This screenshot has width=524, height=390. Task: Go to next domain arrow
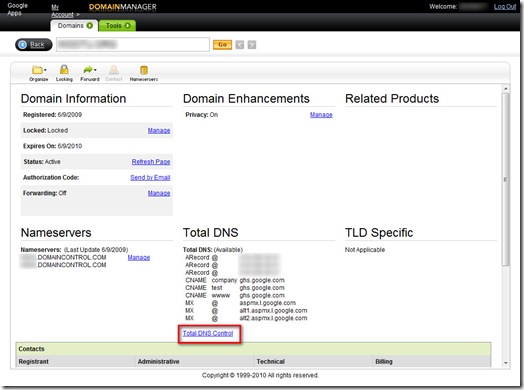tap(252, 44)
